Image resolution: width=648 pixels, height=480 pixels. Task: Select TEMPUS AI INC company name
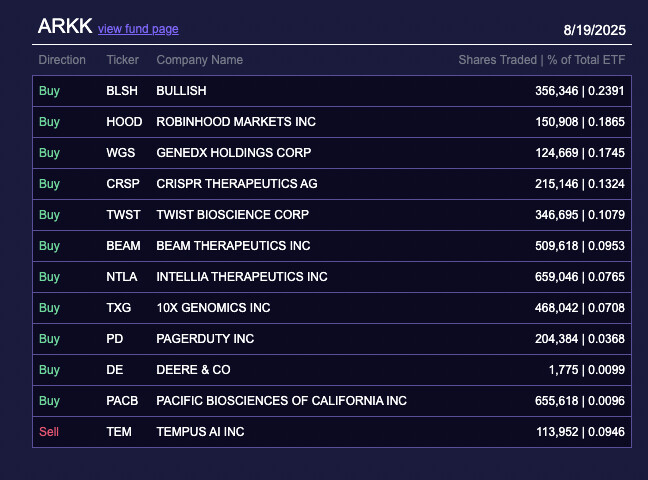pyautogui.click(x=200, y=432)
